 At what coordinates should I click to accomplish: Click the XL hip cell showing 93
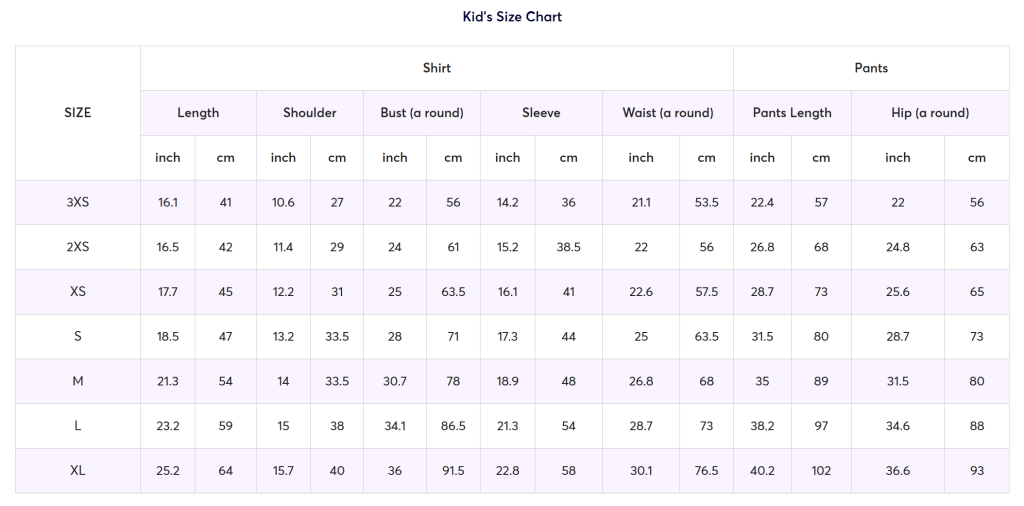pos(977,471)
